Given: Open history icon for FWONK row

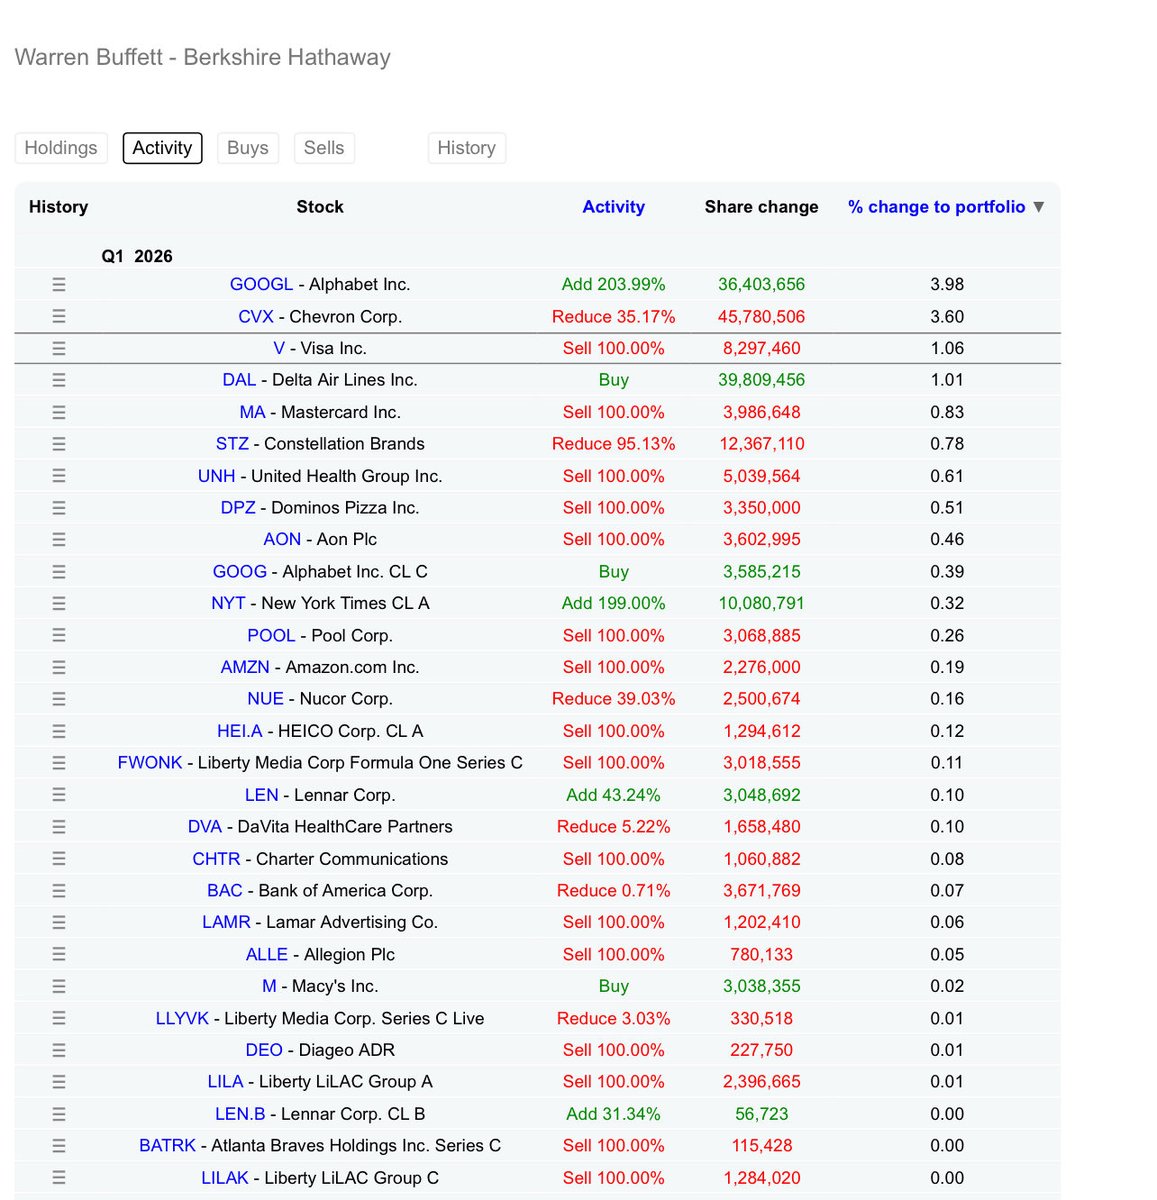Looking at the screenshot, I should point(59,763).
